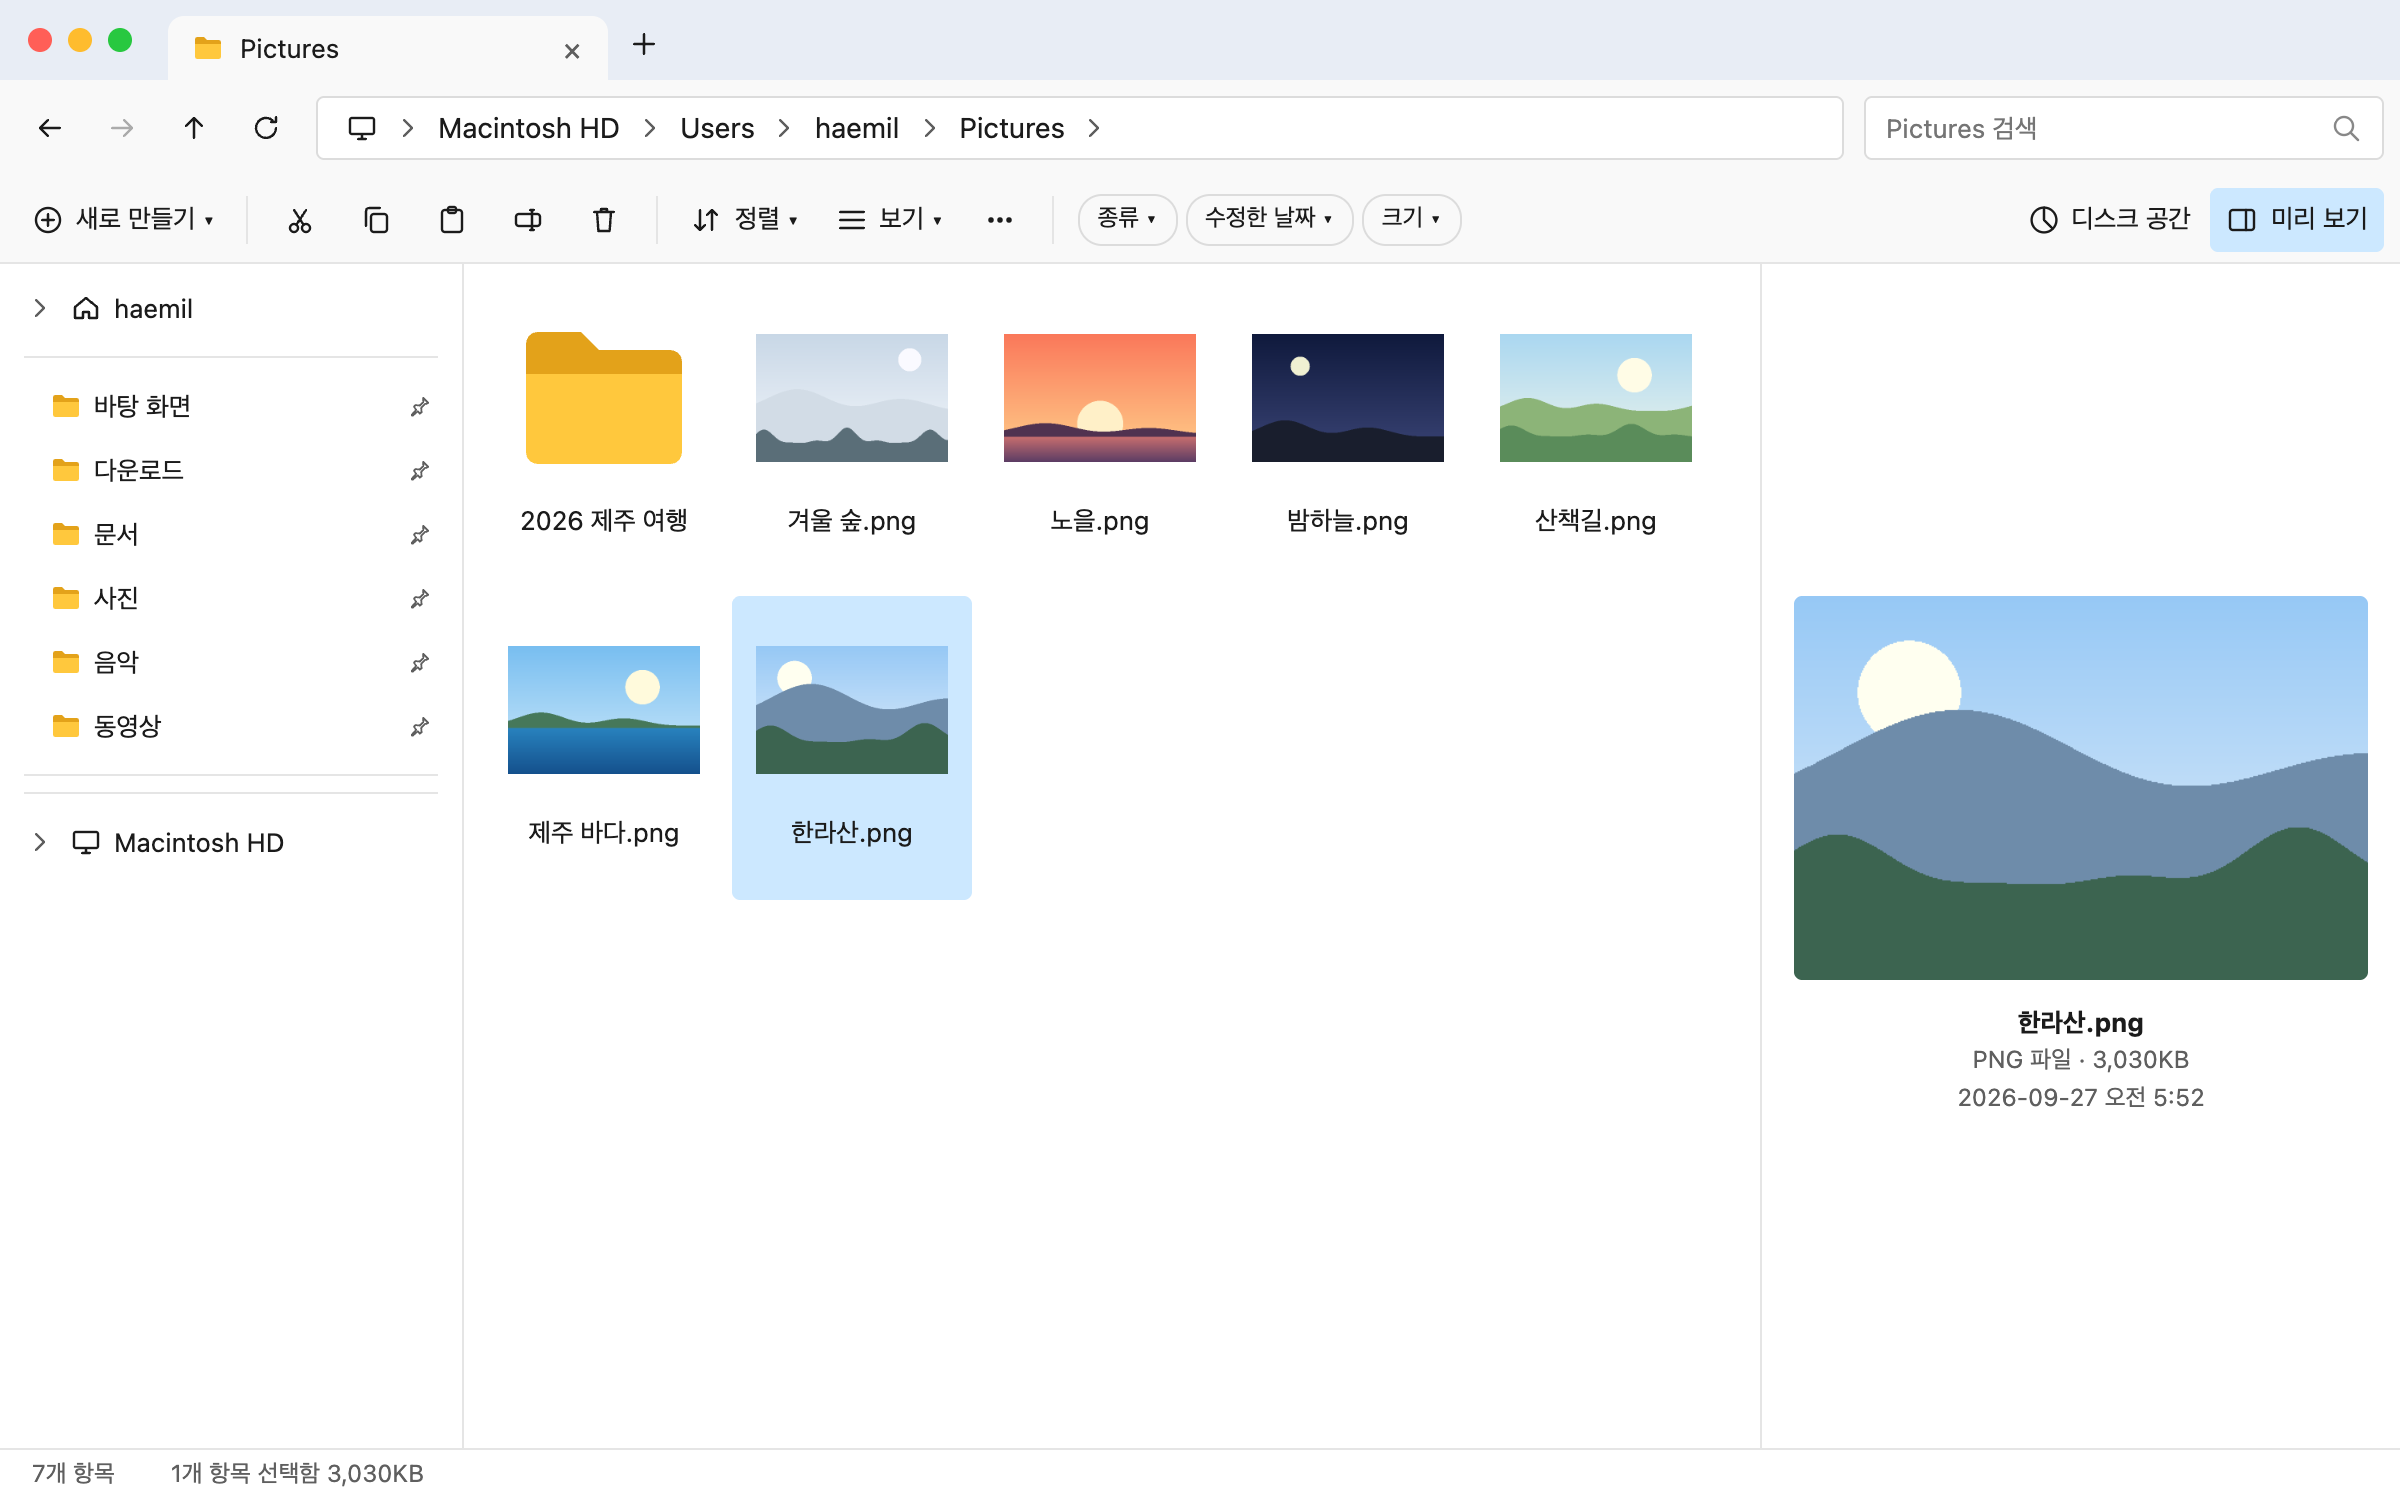Refresh the current folder view

[x=265, y=128]
